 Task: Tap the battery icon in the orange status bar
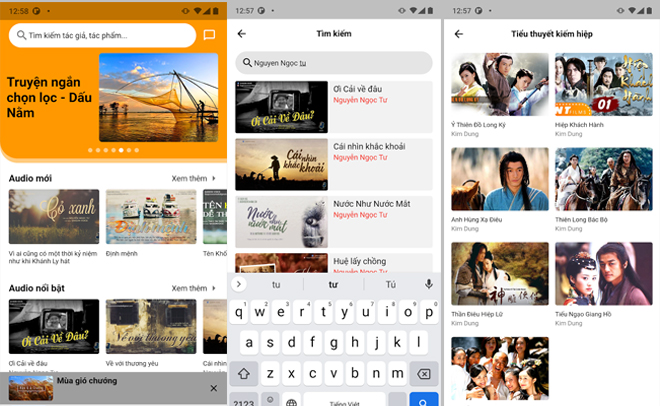point(216,11)
